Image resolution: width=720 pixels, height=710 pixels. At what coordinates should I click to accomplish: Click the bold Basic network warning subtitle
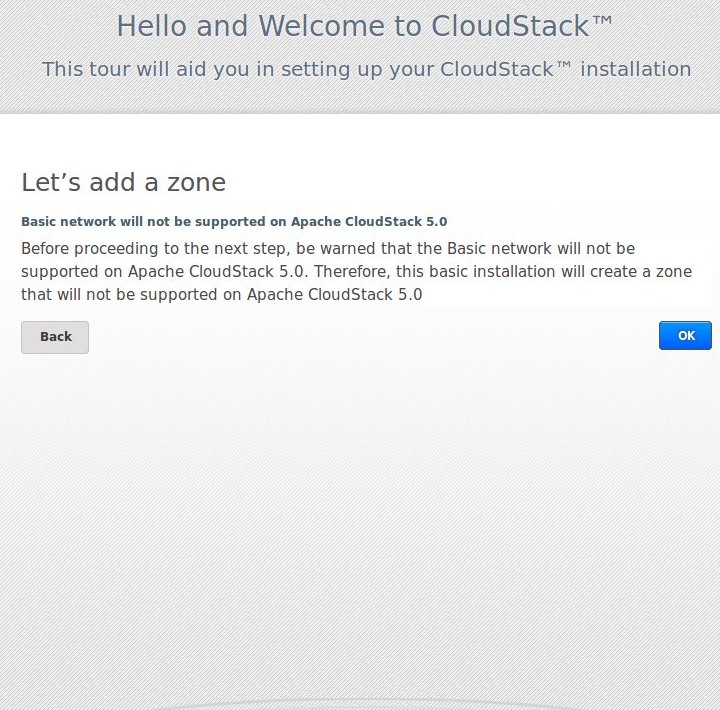point(234,222)
